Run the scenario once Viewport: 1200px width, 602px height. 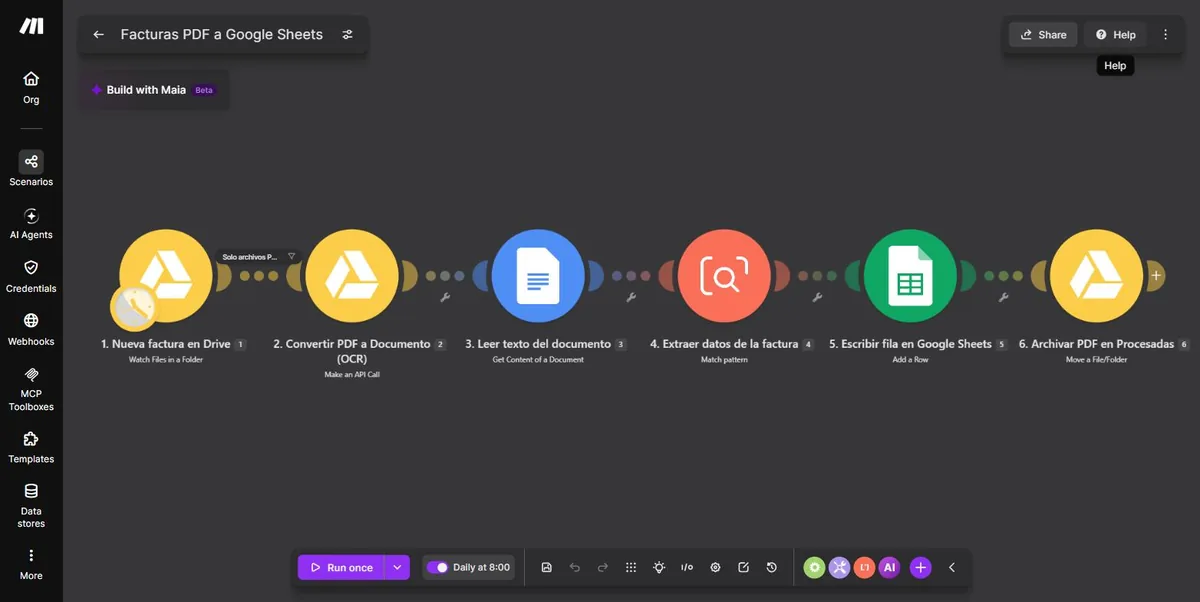point(340,567)
